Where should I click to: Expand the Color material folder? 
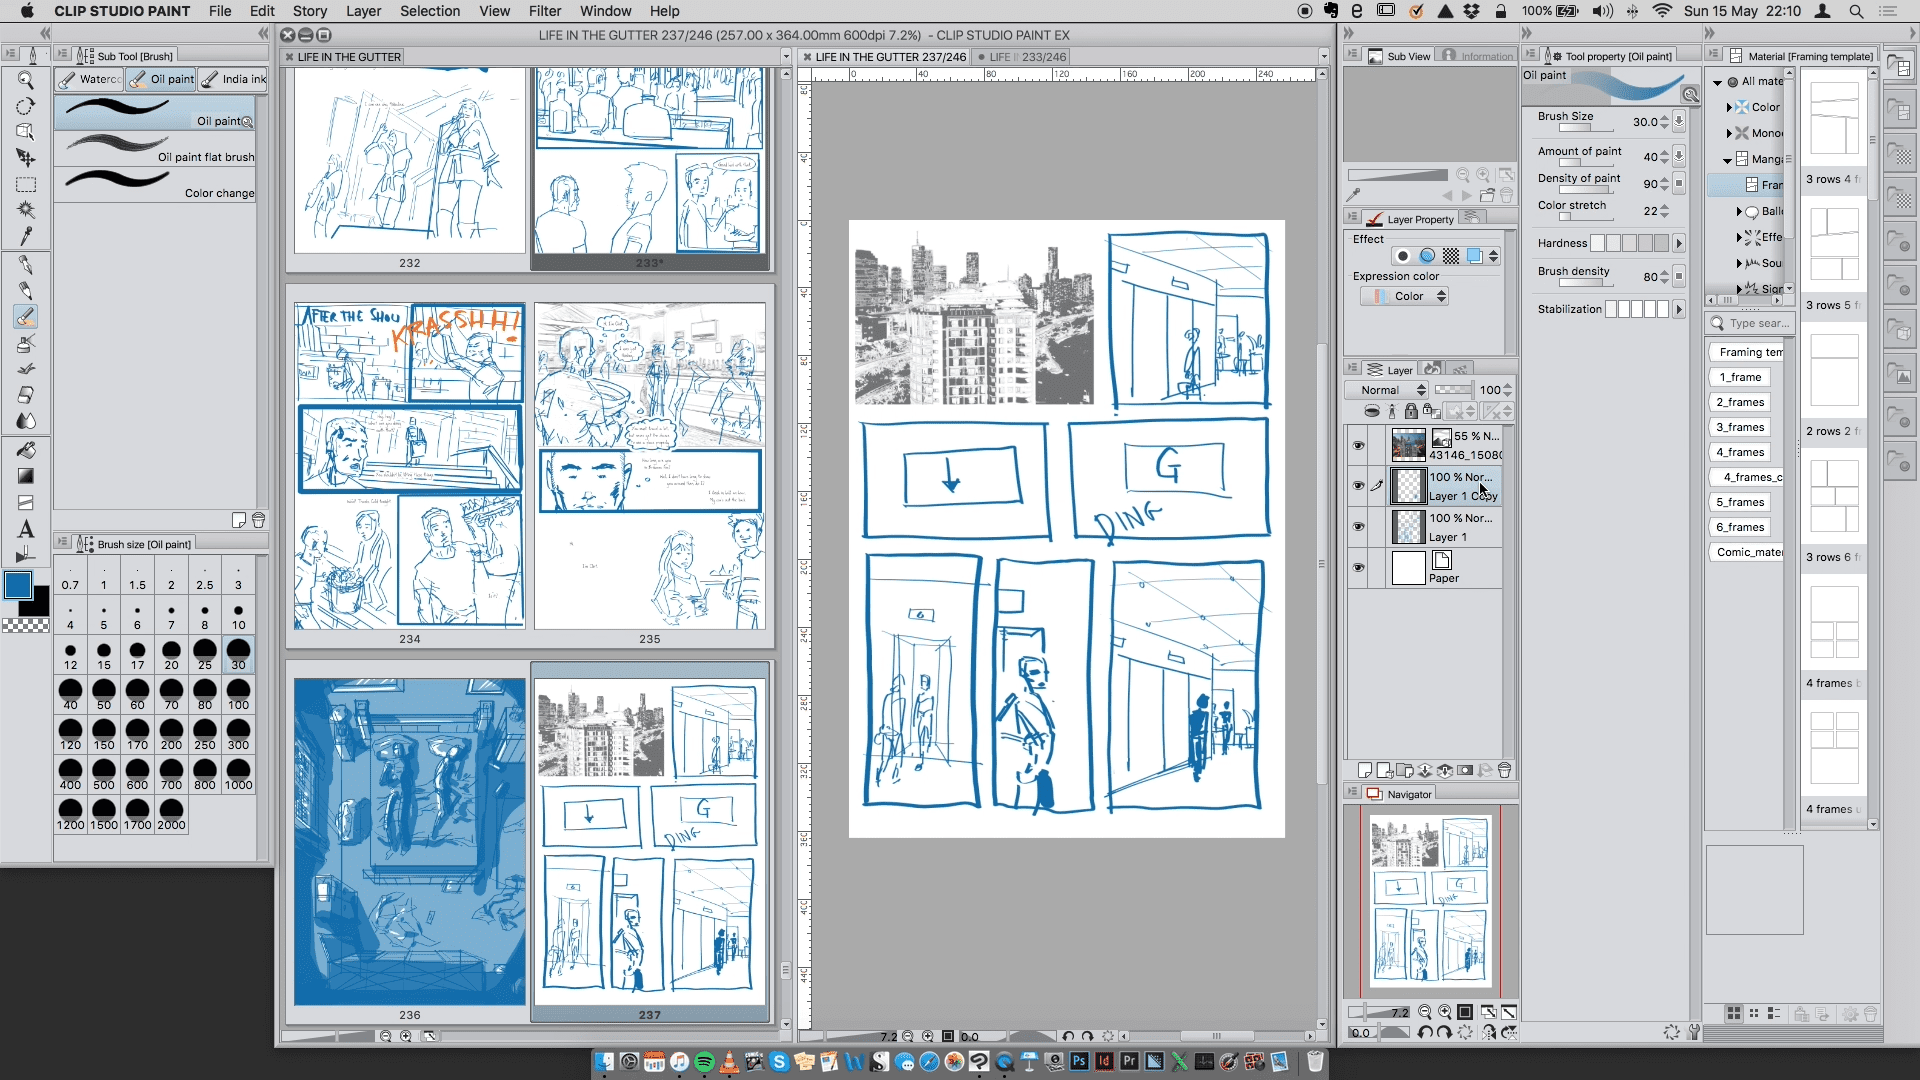click(1729, 107)
